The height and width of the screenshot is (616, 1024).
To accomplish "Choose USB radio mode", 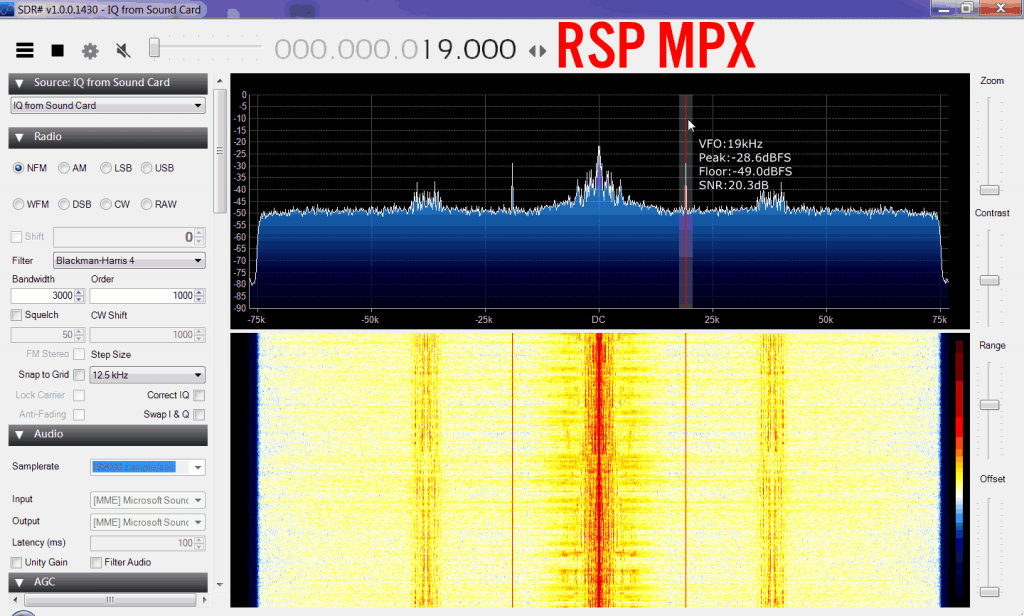I will [x=147, y=168].
